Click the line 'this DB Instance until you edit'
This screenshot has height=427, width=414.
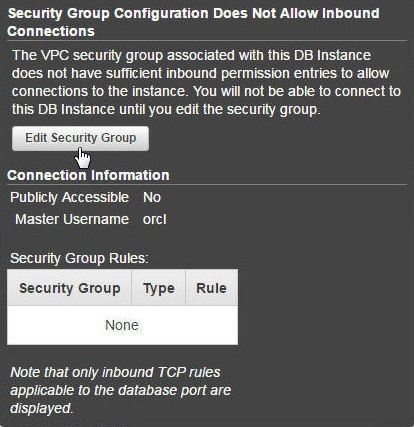coord(166,109)
